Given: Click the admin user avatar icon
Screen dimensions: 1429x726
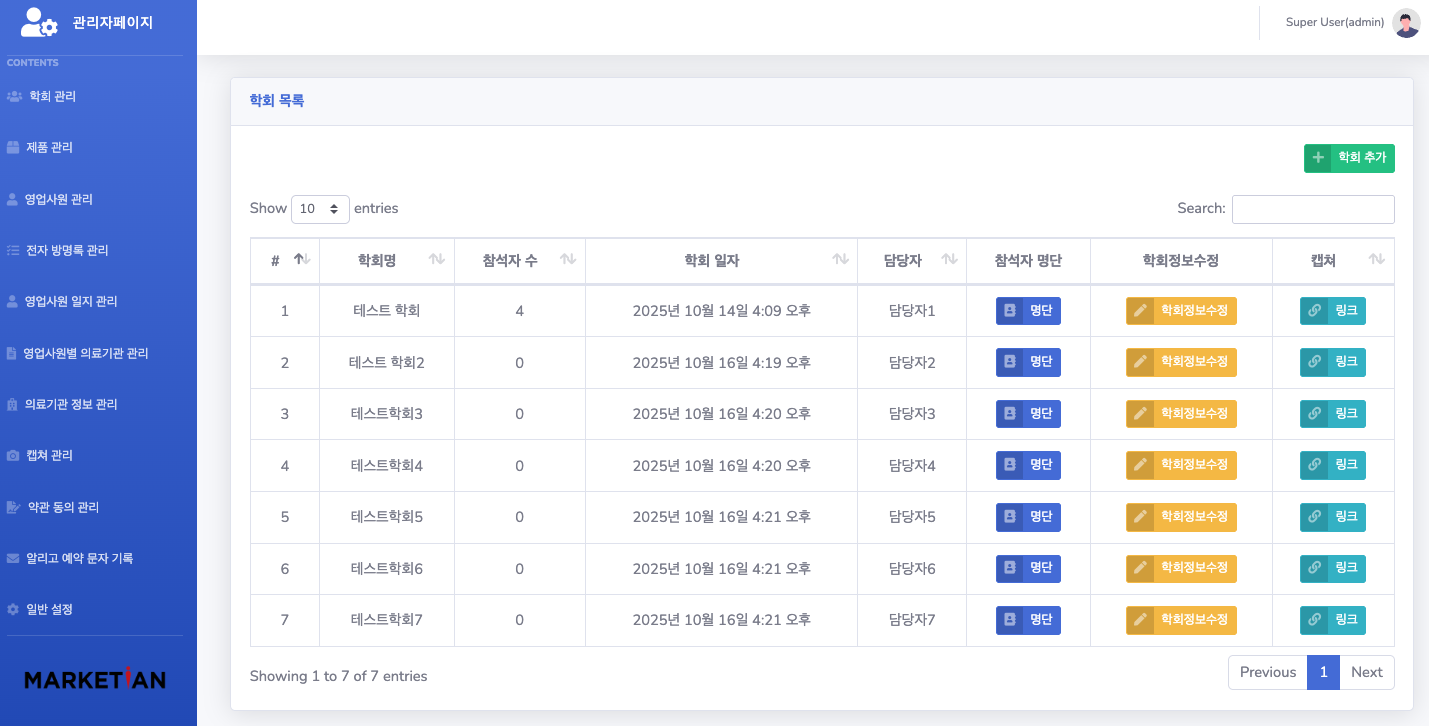Looking at the screenshot, I should 1406,23.
